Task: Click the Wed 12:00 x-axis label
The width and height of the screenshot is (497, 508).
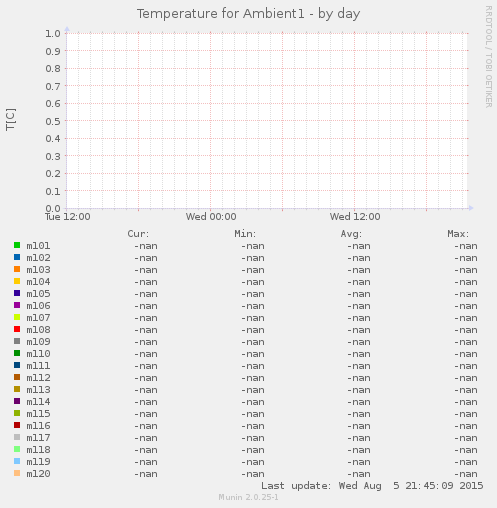Action: coord(355,217)
